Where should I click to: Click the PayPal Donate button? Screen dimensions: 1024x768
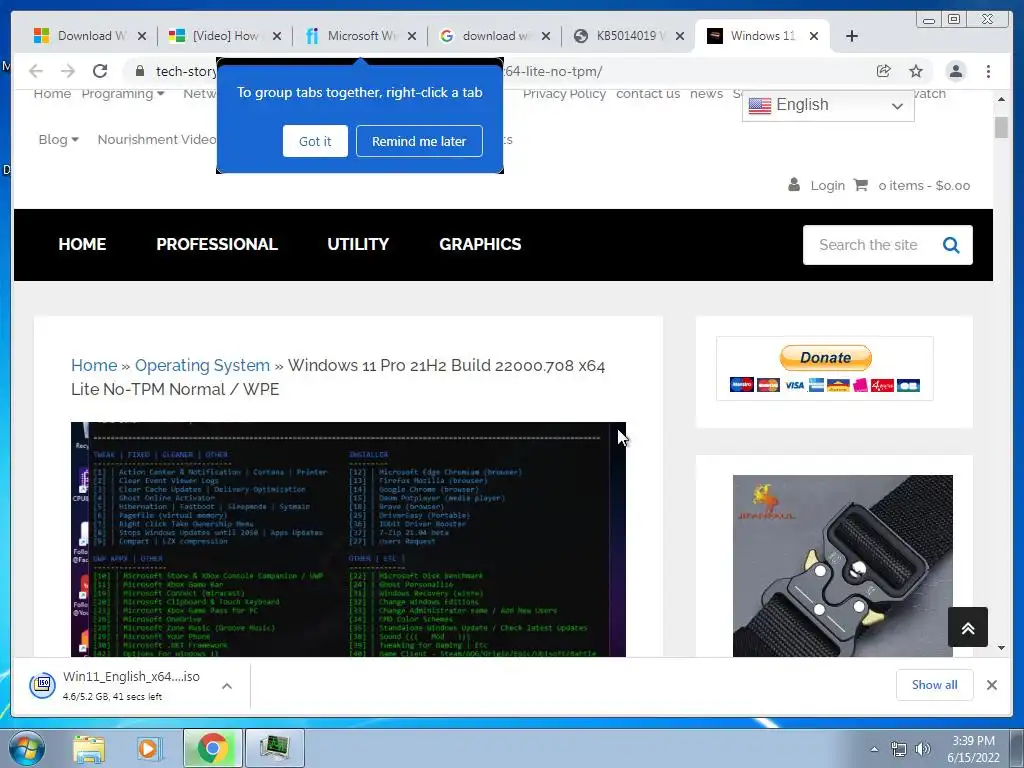click(x=825, y=358)
